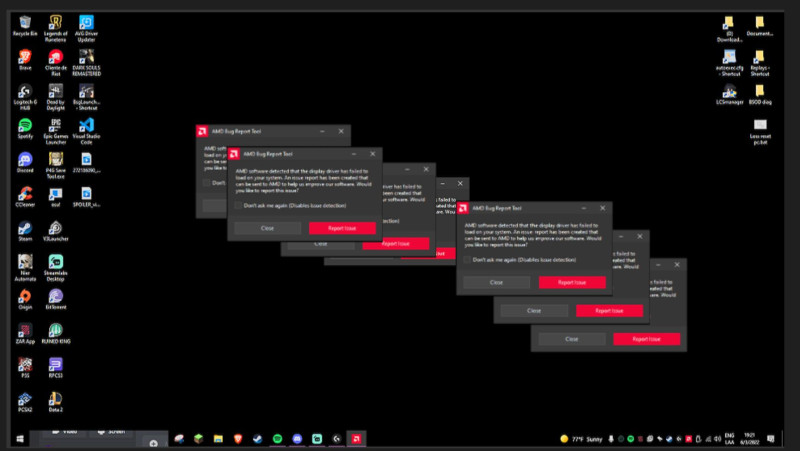The width and height of the screenshot is (800, 451).
Task: Select the BSOD diag folder icon
Action: (760, 94)
